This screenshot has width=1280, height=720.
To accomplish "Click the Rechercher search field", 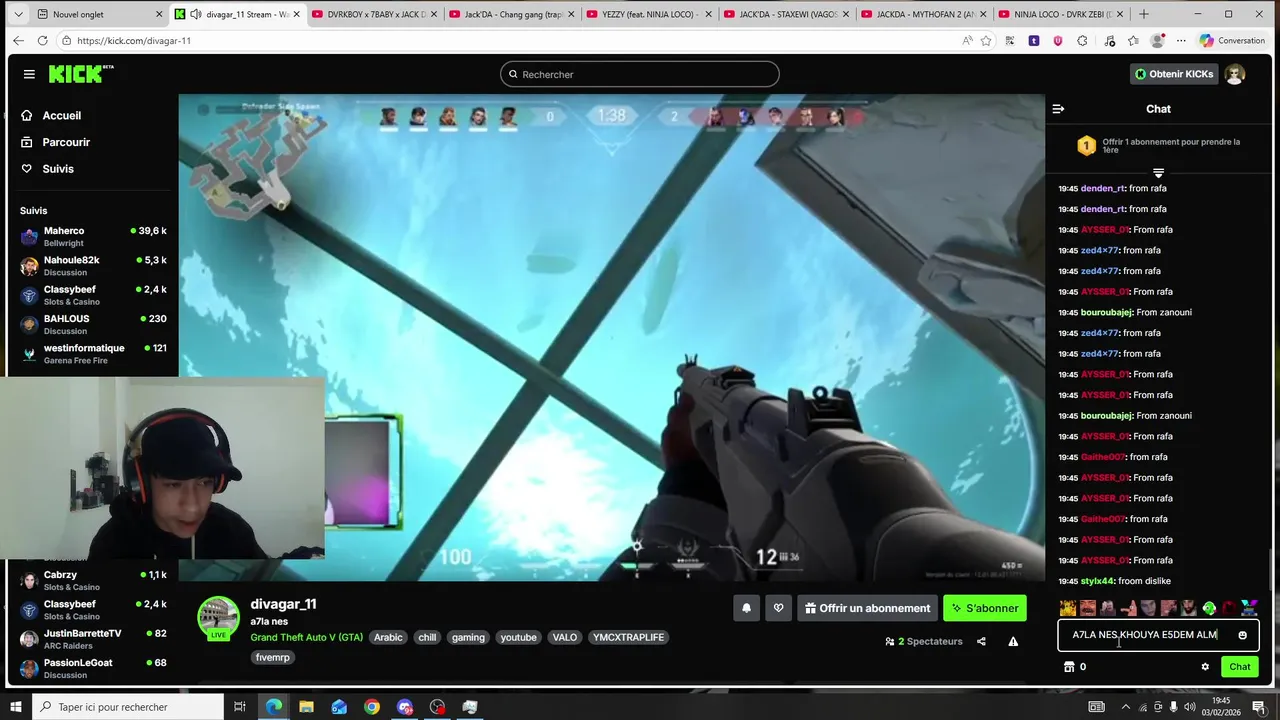I will click(x=640, y=74).
